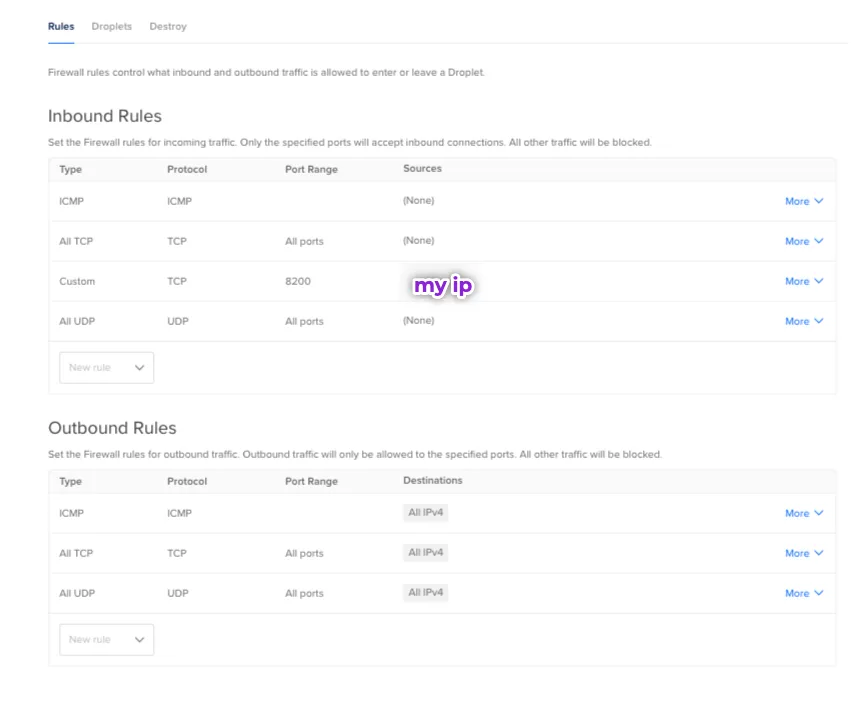868x702 pixels.
Task: Expand More for outbound ICMP rule
Action: (x=803, y=513)
